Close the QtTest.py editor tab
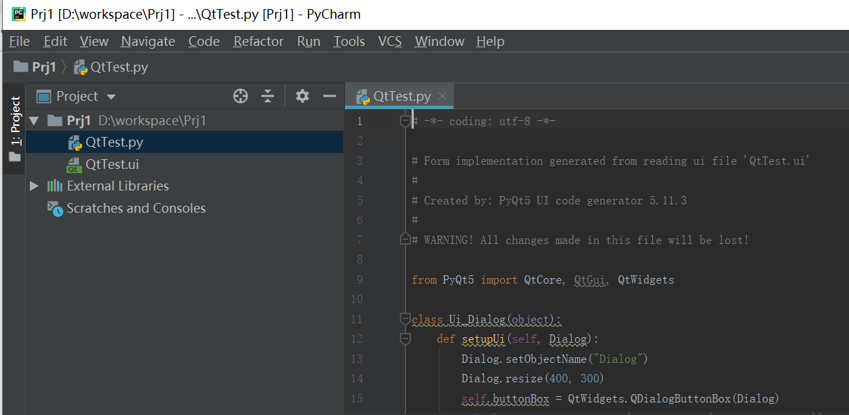Viewport: 849px width, 415px height. tap(442, 96)
